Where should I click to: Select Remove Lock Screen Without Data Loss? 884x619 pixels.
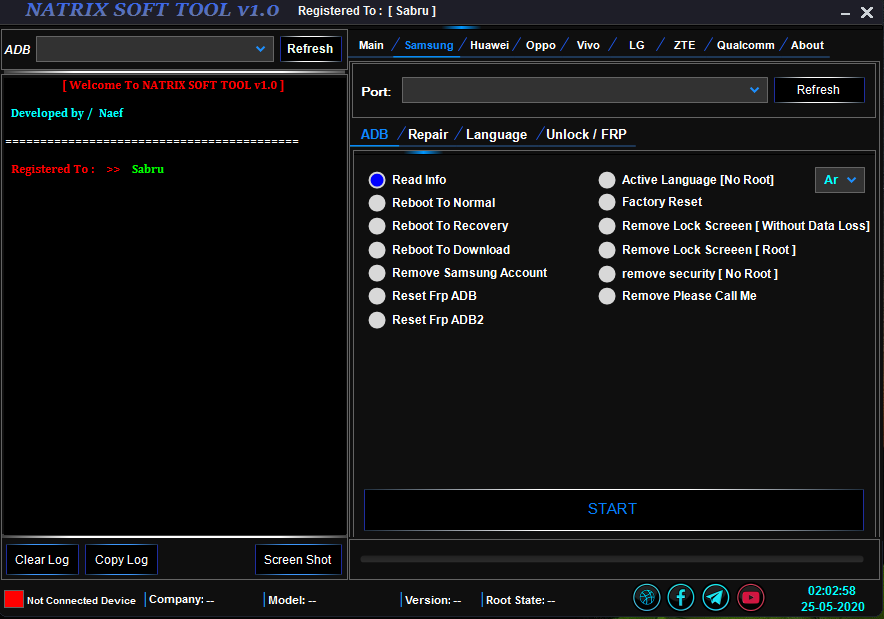tap(607, 226)
